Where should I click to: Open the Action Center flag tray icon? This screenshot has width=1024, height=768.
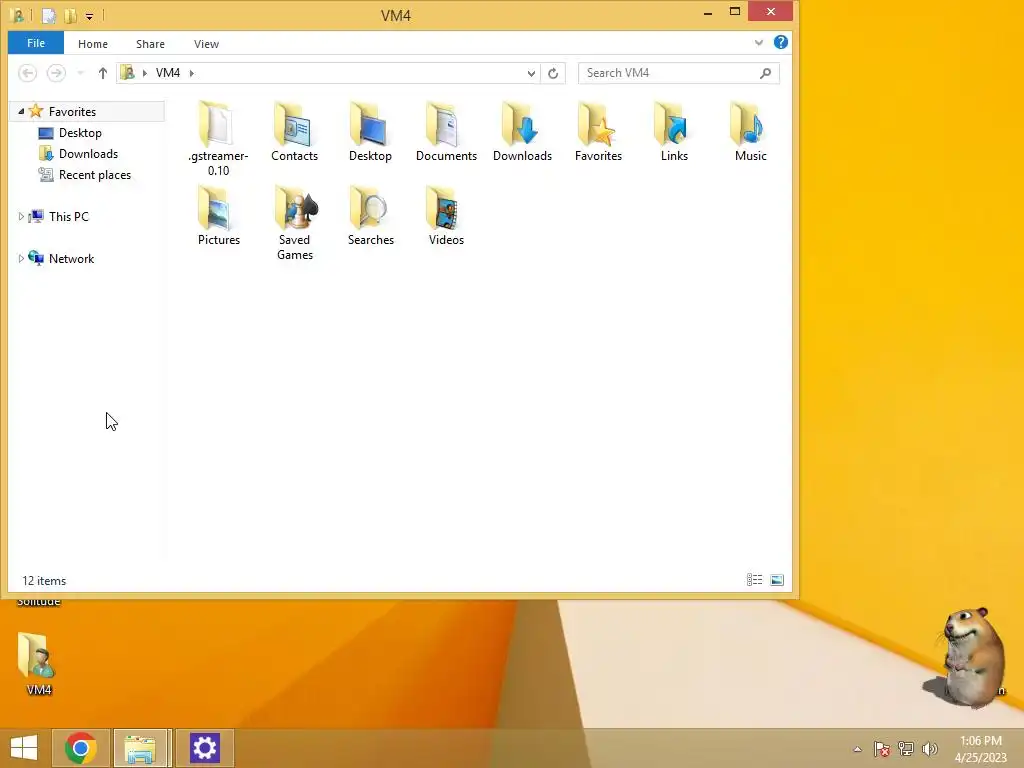pos(882,748)
